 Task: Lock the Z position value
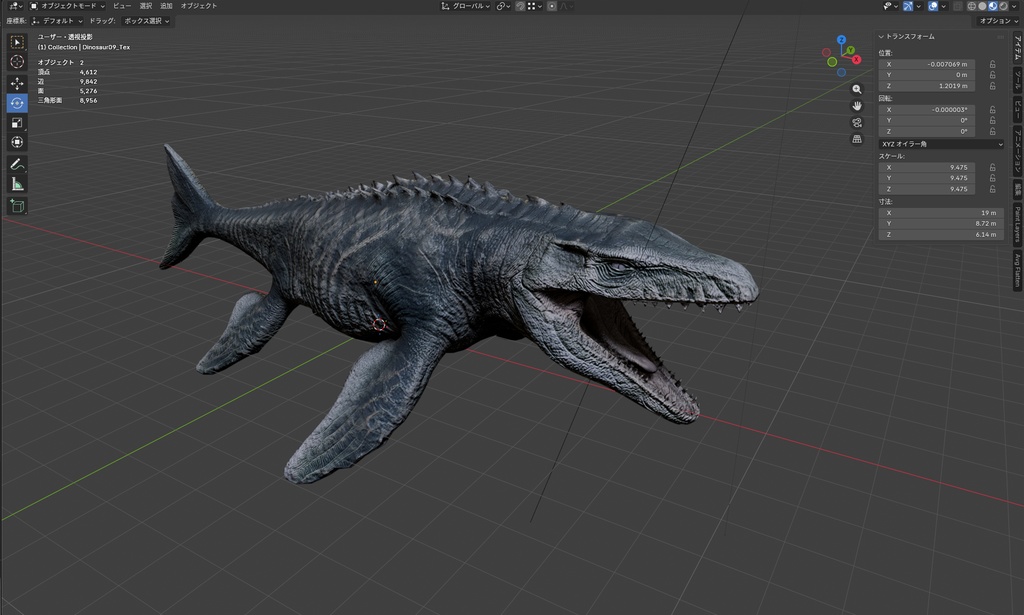(994, 85)
